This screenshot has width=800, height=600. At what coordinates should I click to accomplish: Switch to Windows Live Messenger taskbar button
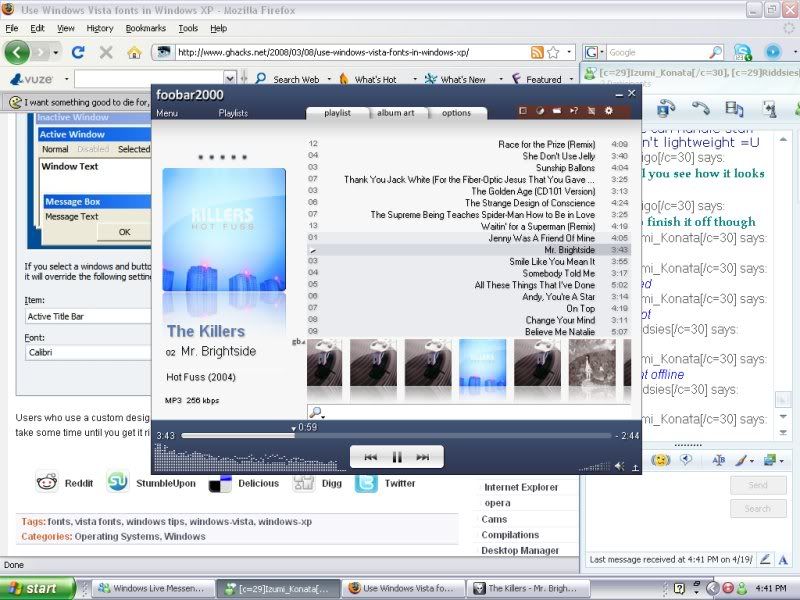pyautogui.click(x=152, y=588)
